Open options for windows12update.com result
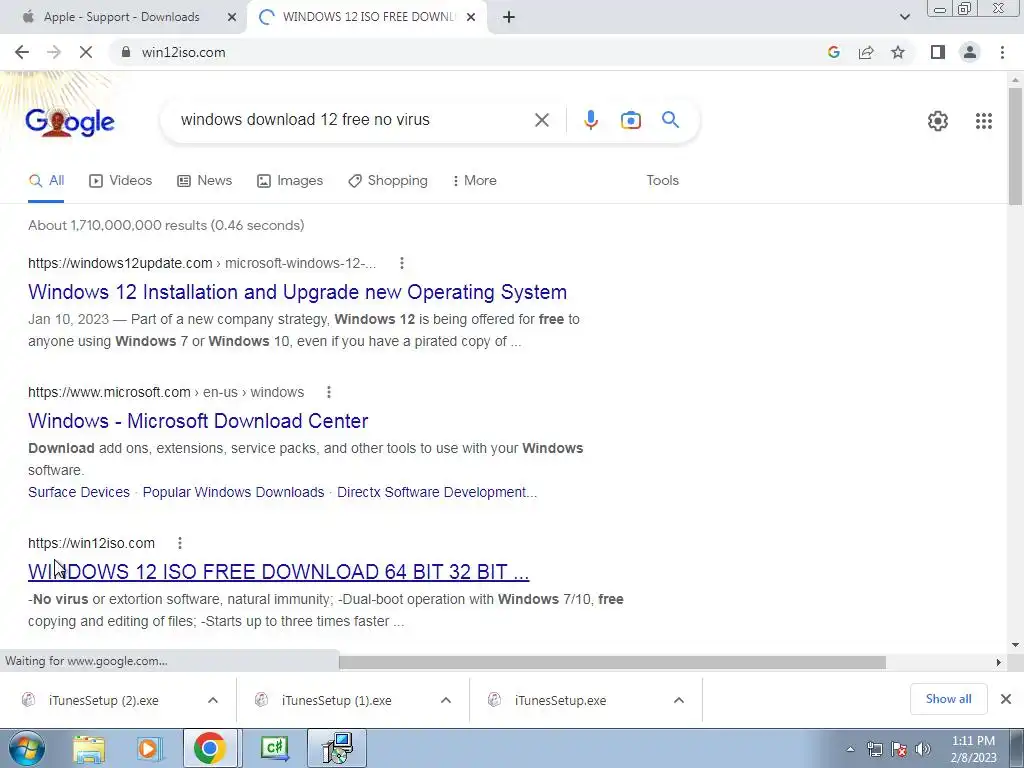 point(402,263)
